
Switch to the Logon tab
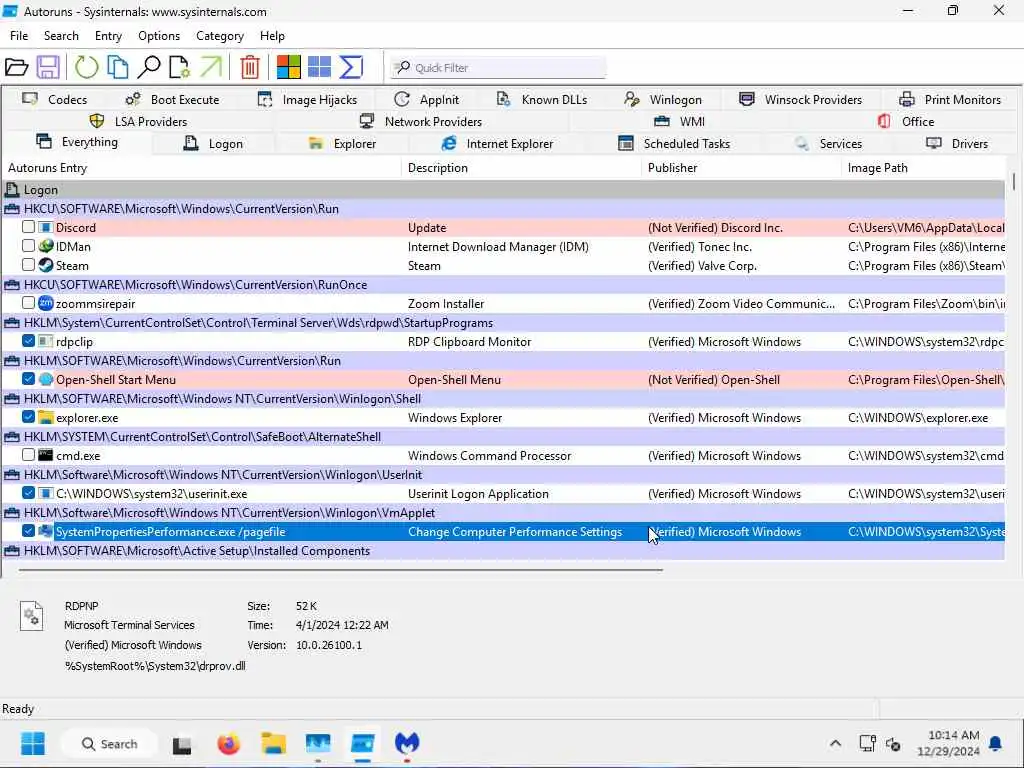[213, 144]
